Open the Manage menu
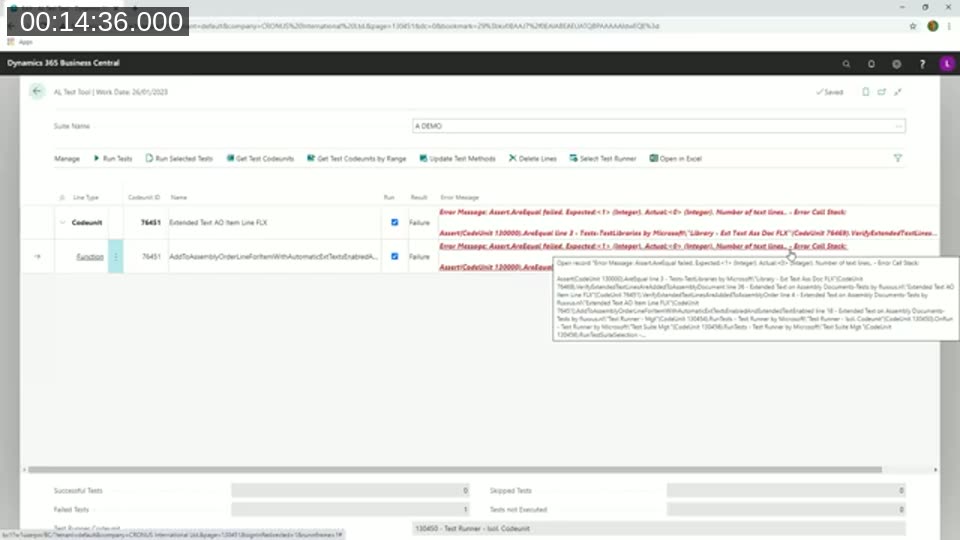Image resolution: width=960 pixels, height=540 pixels. 67,159
